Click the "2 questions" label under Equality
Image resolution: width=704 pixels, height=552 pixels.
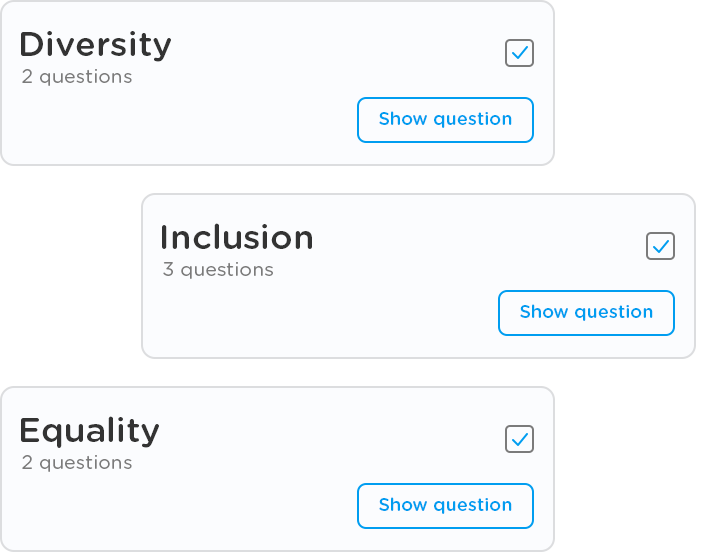coord(77,463)
